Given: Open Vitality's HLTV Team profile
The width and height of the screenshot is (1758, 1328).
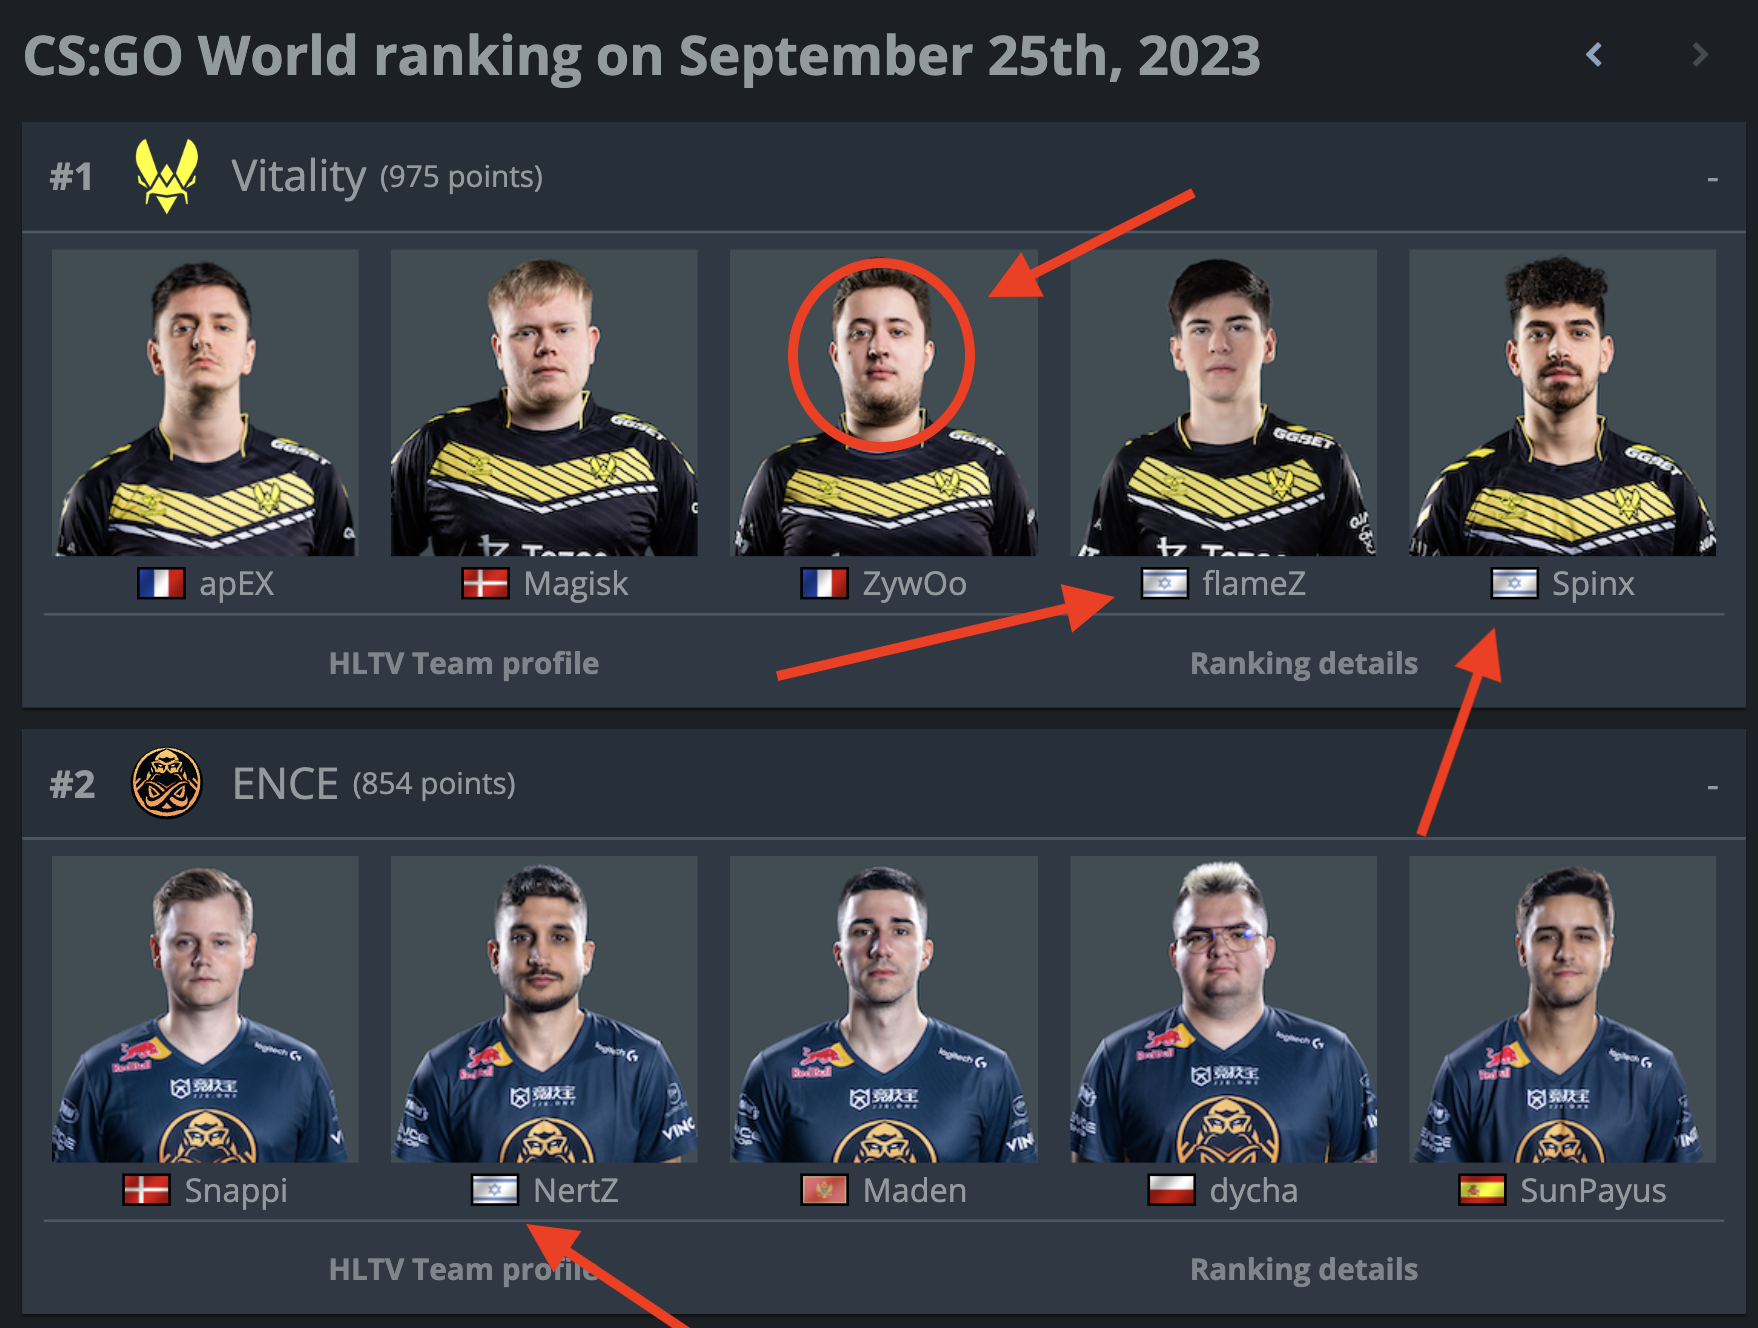Looking at the screenshot, I should click(464, 663).
